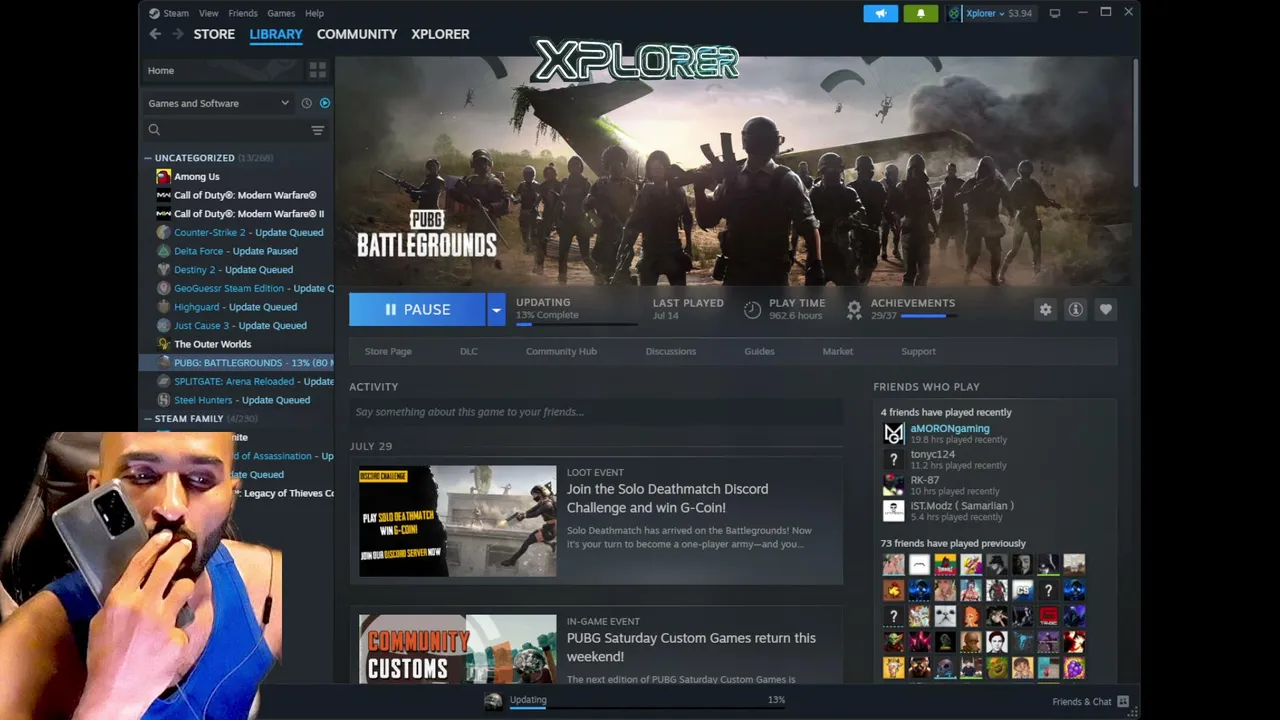Select Destiny 2 in the library list
Screen dimensions: 1280x720
coord(233,270)
